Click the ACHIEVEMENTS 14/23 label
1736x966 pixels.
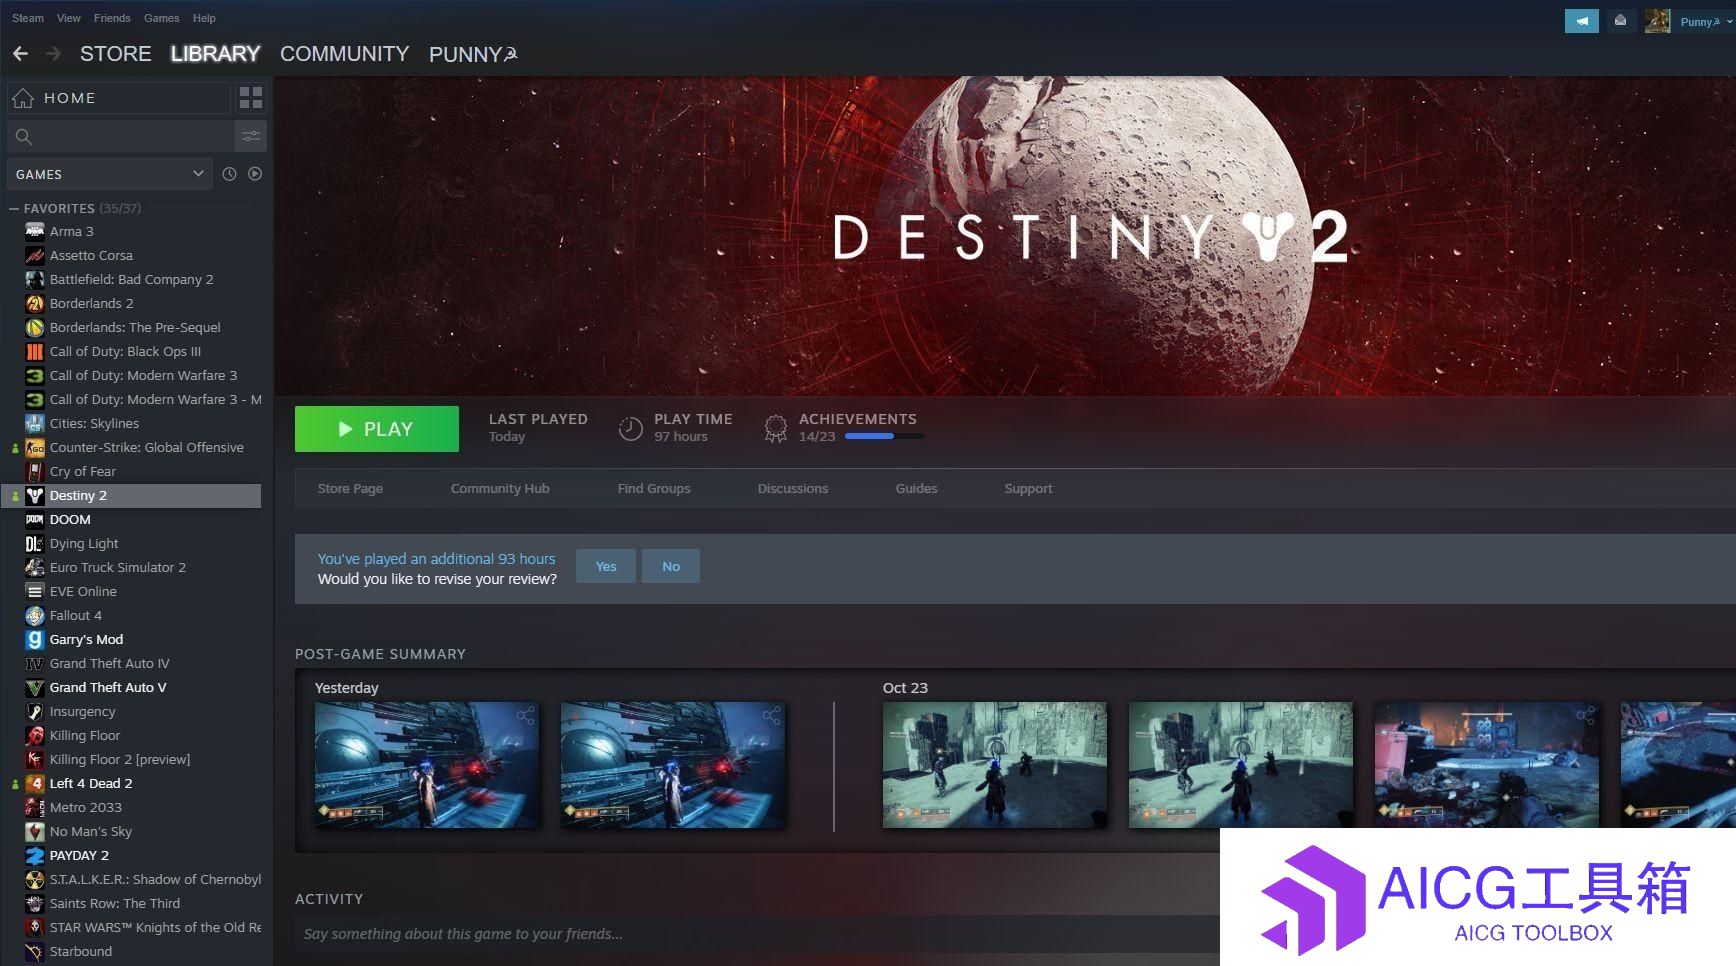click(857, 427)
